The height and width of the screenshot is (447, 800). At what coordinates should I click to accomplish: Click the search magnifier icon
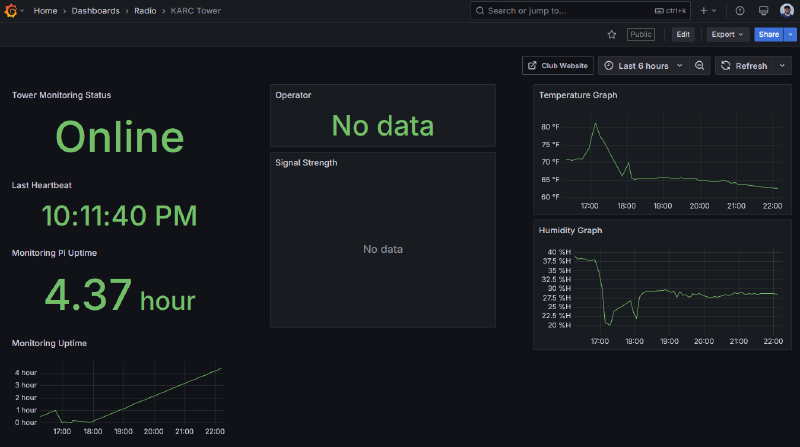(480, 11)
